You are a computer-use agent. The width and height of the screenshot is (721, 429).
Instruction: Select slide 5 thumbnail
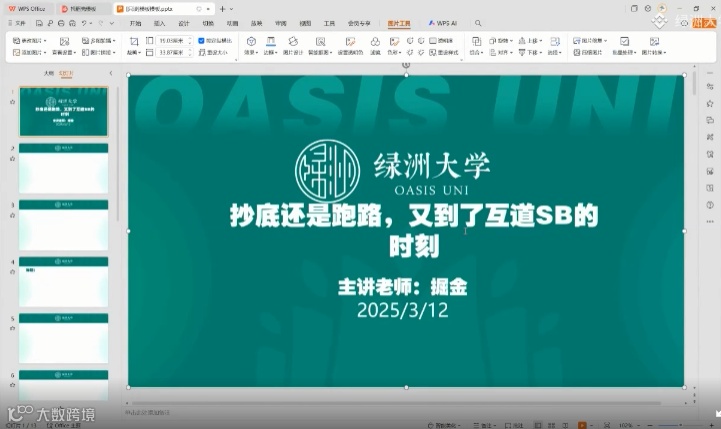click(x=63, y=338)
